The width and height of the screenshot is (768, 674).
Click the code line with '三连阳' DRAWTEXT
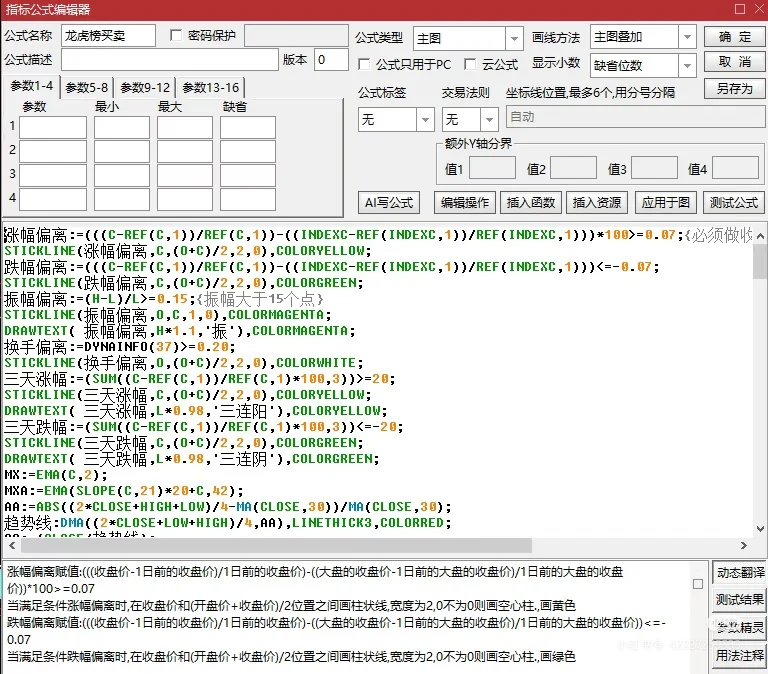click(x=196, y=410)
